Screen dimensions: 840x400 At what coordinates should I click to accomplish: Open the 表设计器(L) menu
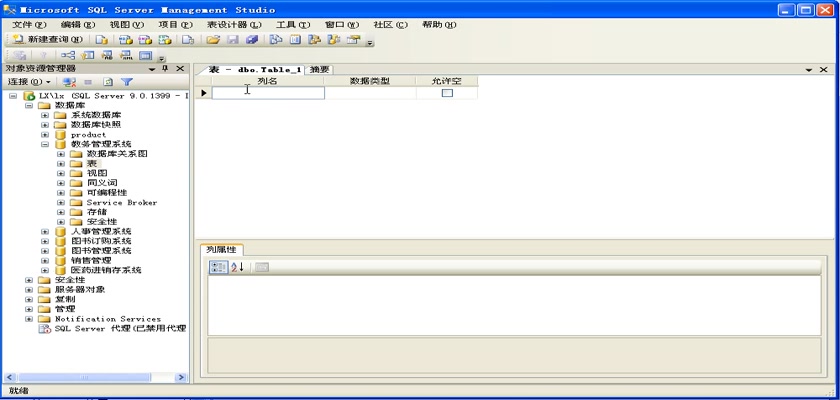(x=234, y=25)
